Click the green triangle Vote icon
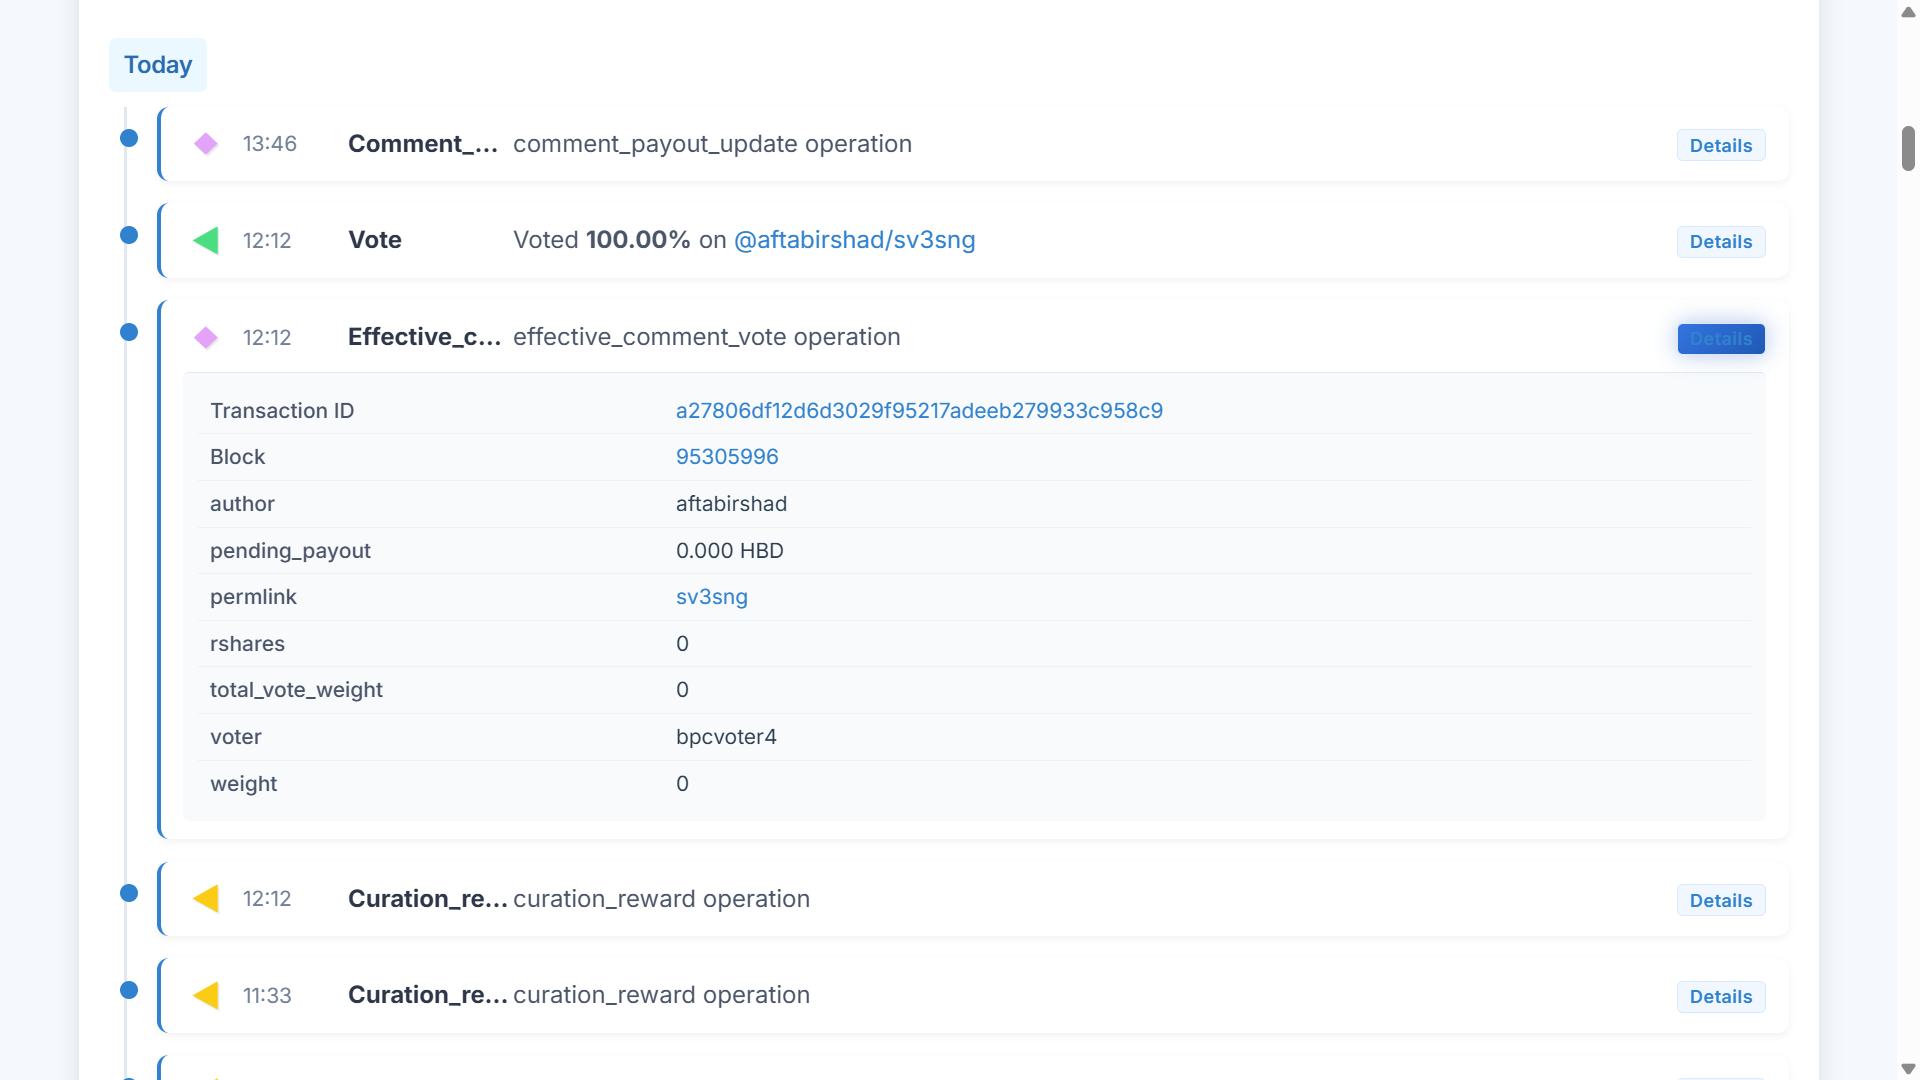Image resolution: width=1920 pixels, height=1080 pixels. [206, 240]
